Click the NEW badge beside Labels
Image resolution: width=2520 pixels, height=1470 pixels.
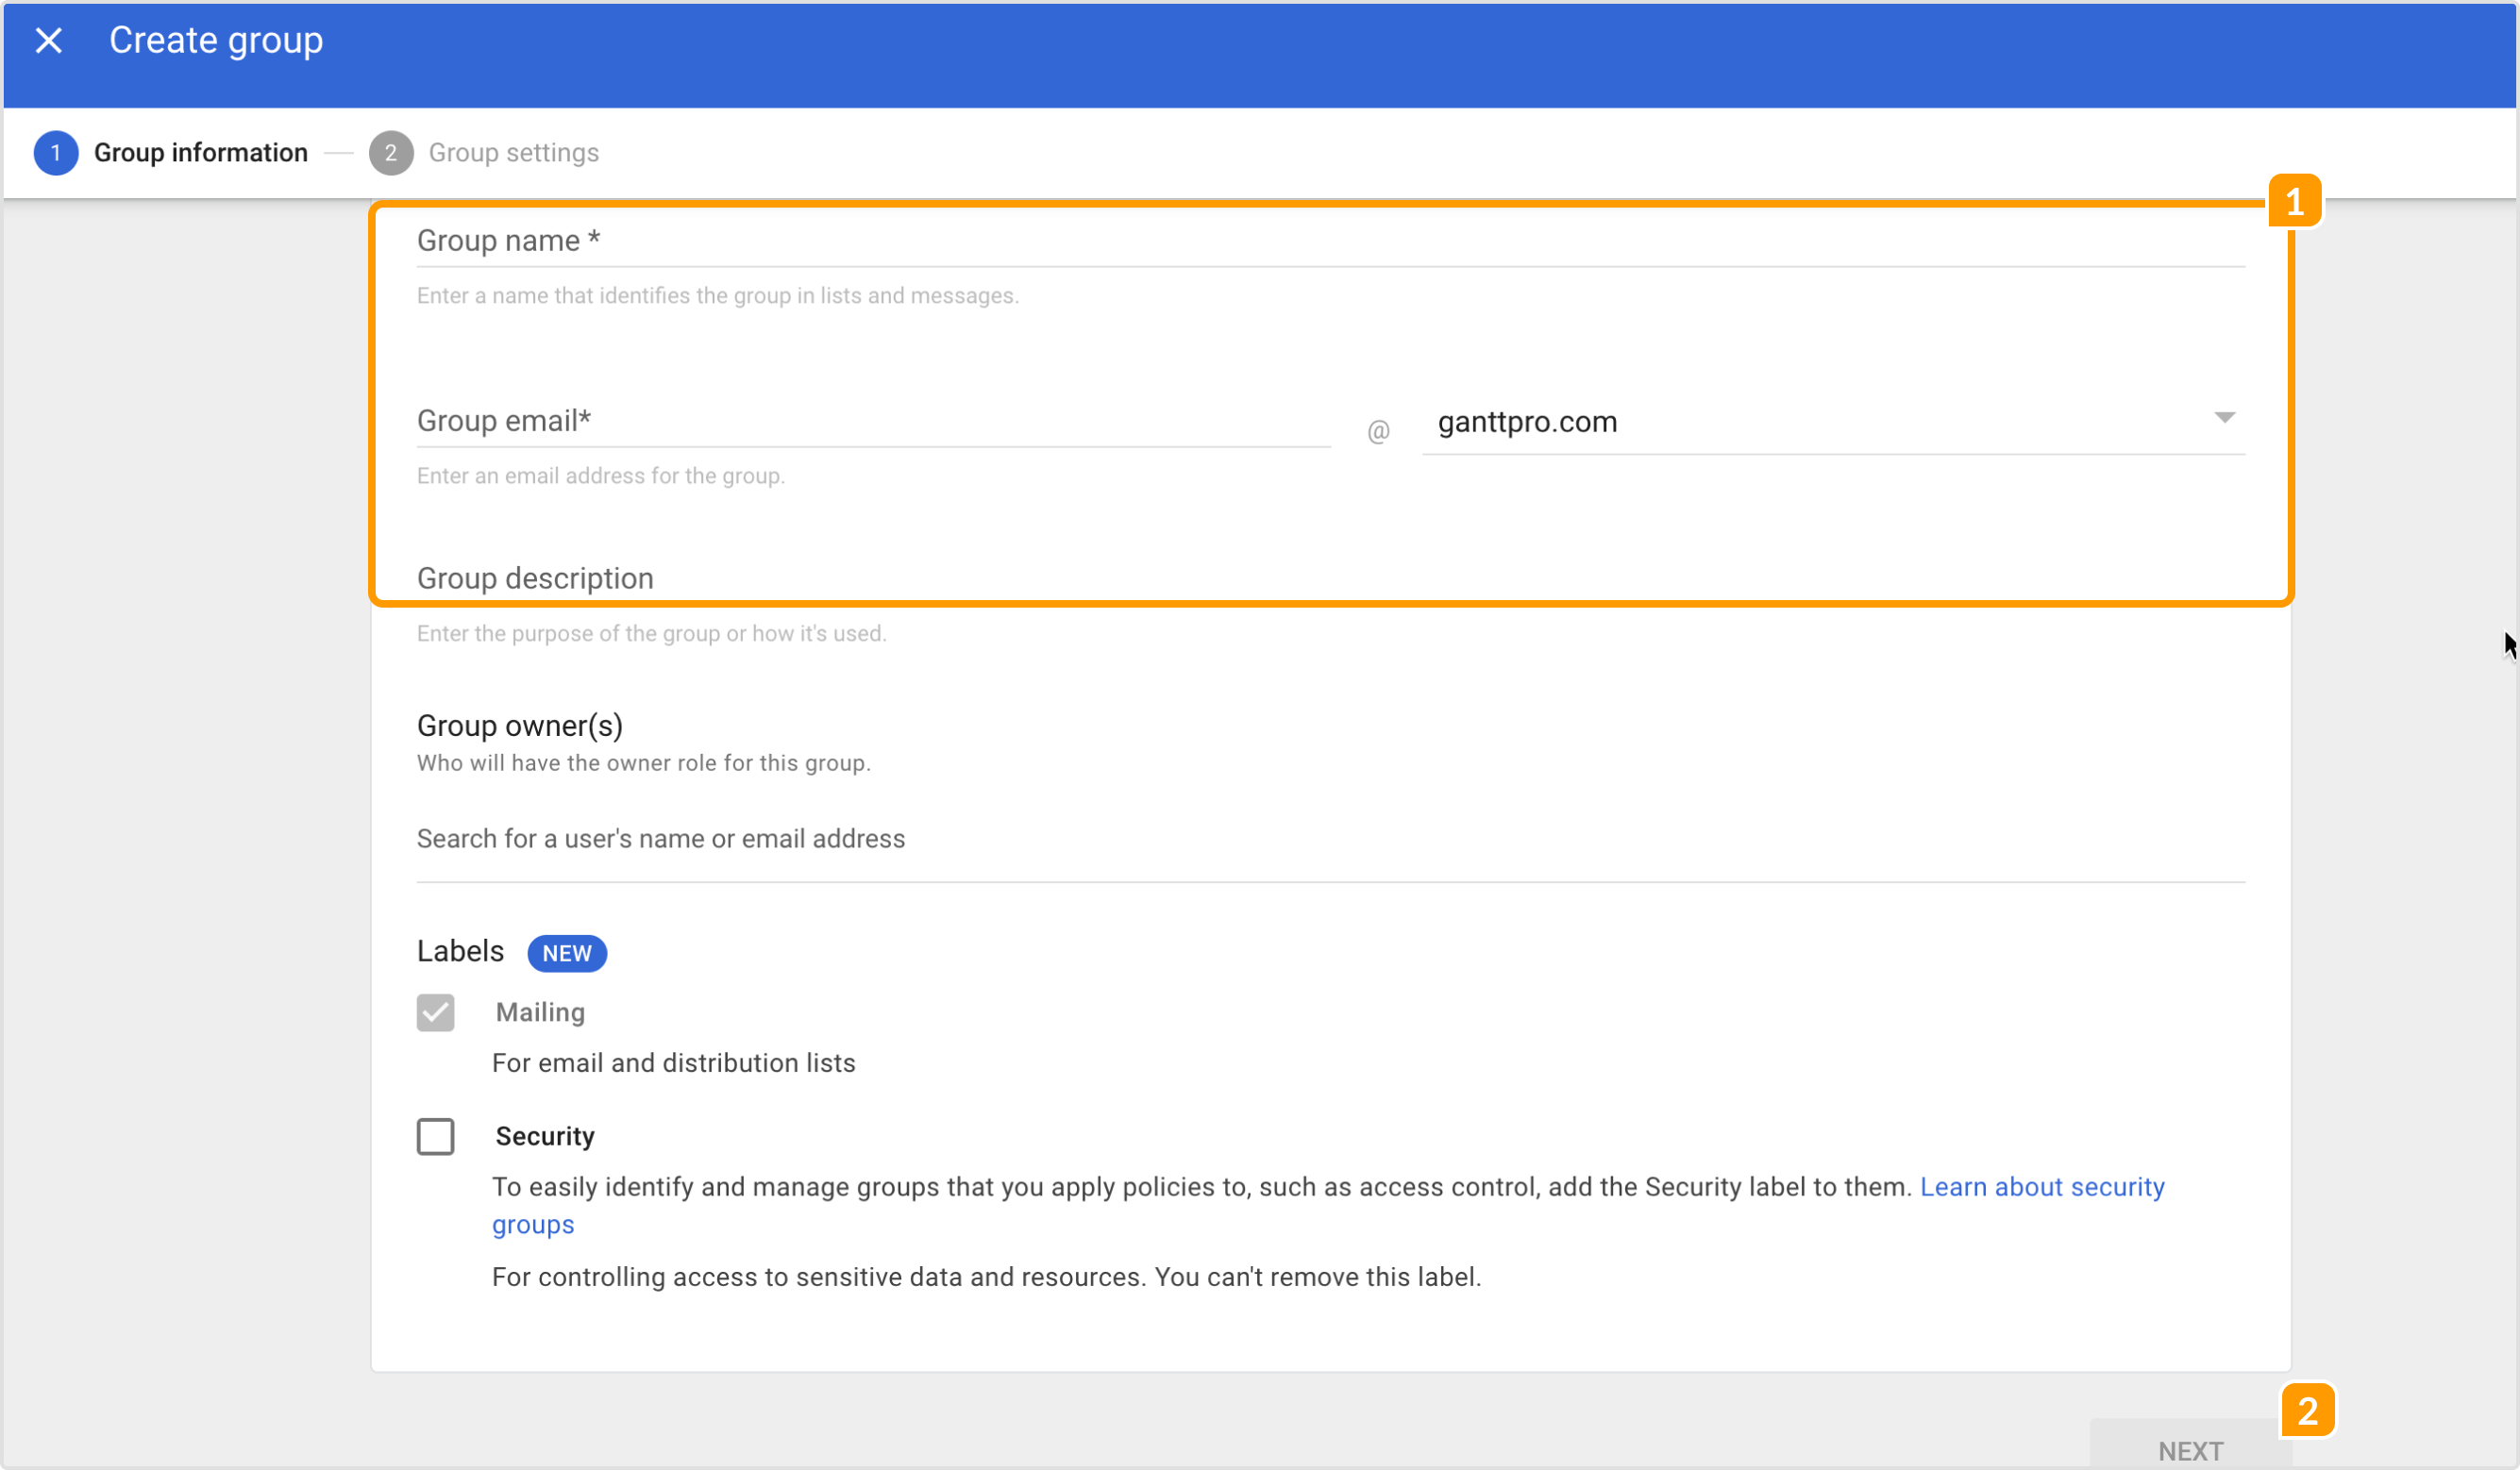coord(567,953)
